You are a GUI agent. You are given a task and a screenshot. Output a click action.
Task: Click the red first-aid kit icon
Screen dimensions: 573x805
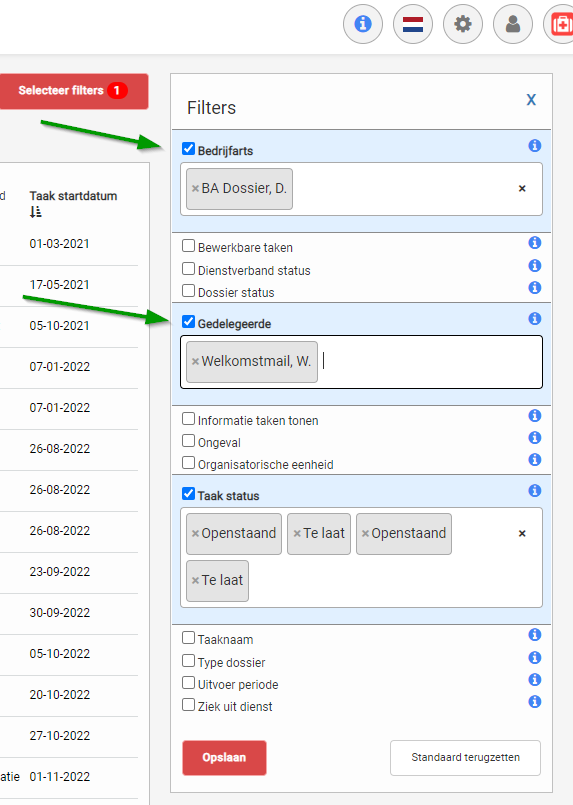tap(560, 24)
